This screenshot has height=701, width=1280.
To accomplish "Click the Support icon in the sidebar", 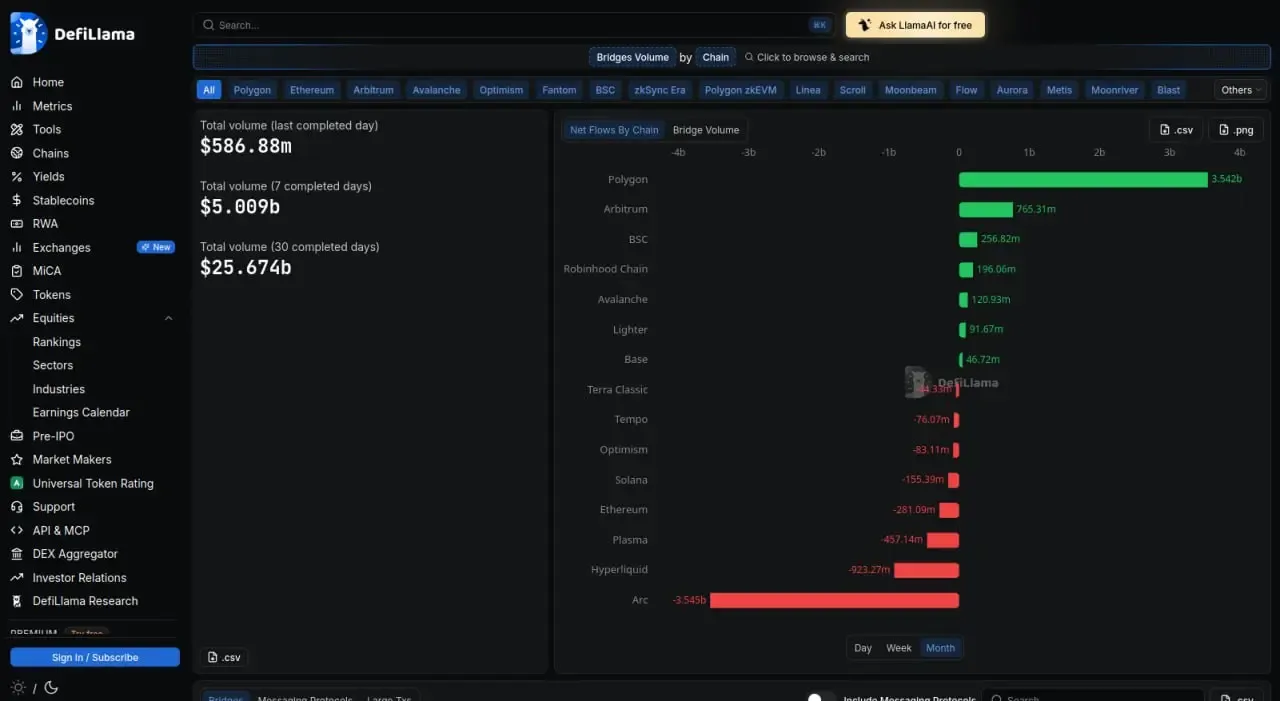I will coord(16,506).
